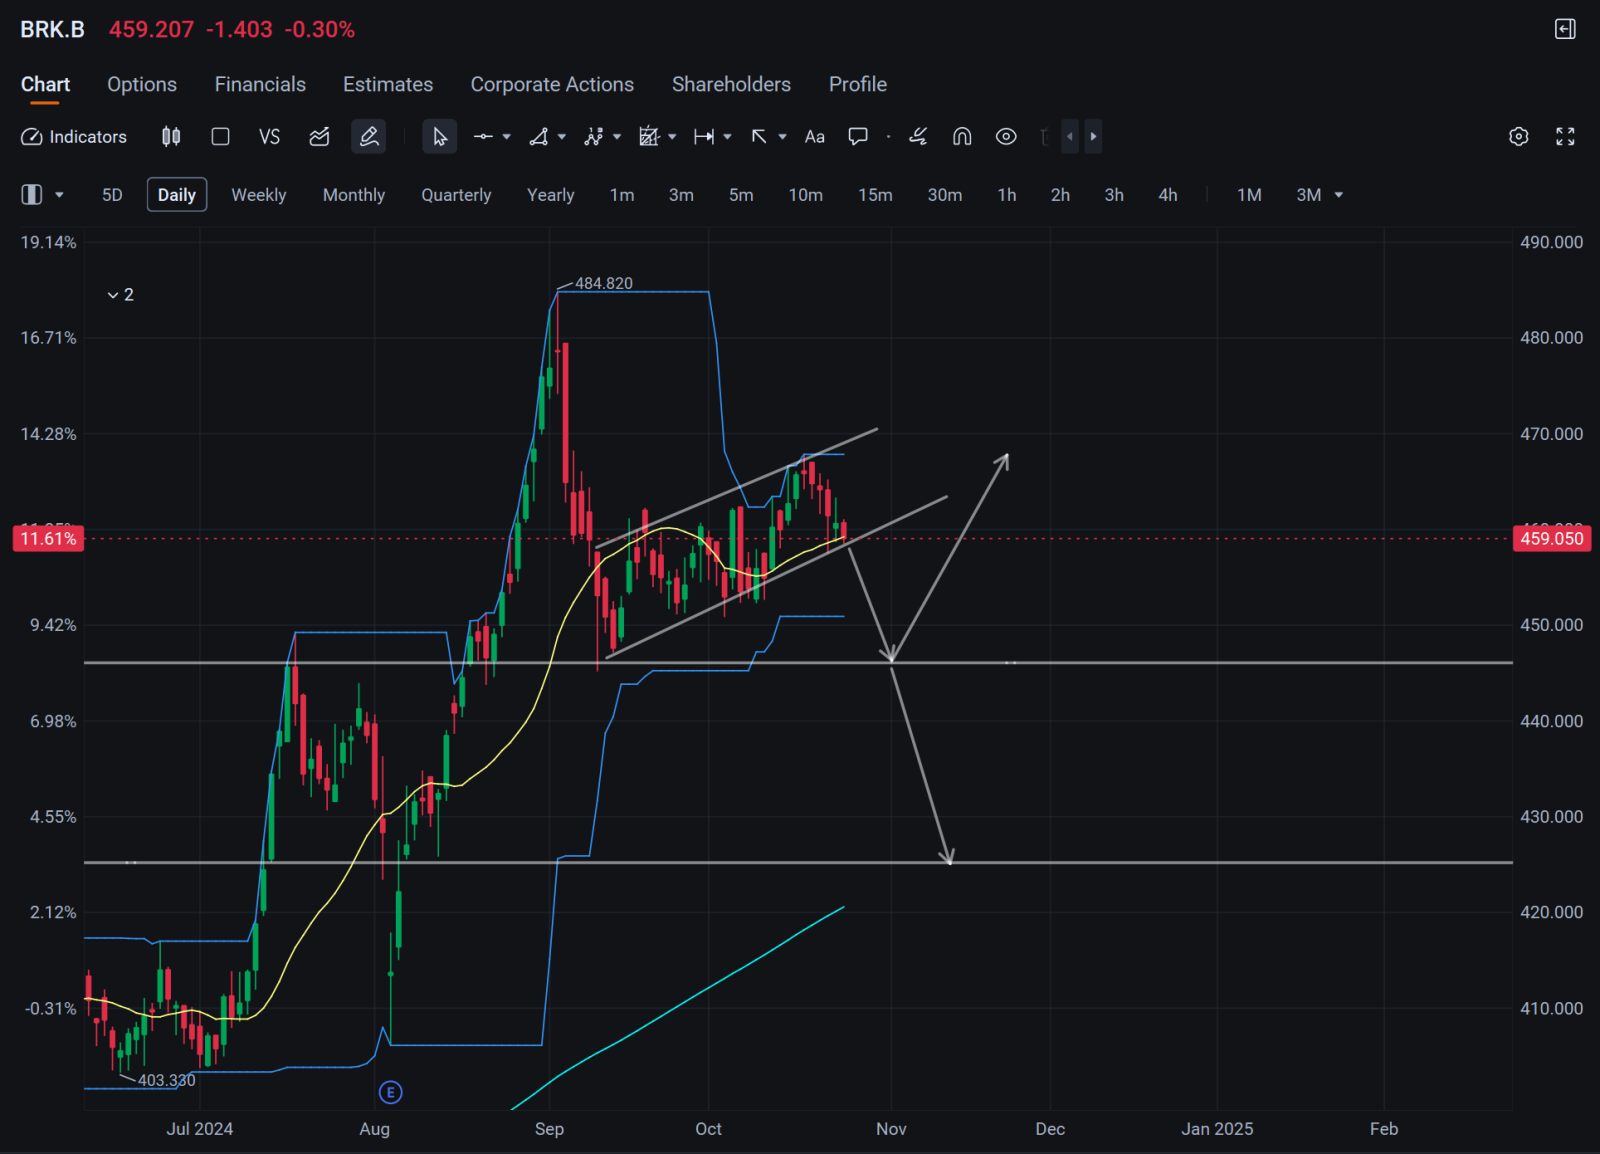
Task: Select the Weekly timeframe
Action: (x=259, y=195)
